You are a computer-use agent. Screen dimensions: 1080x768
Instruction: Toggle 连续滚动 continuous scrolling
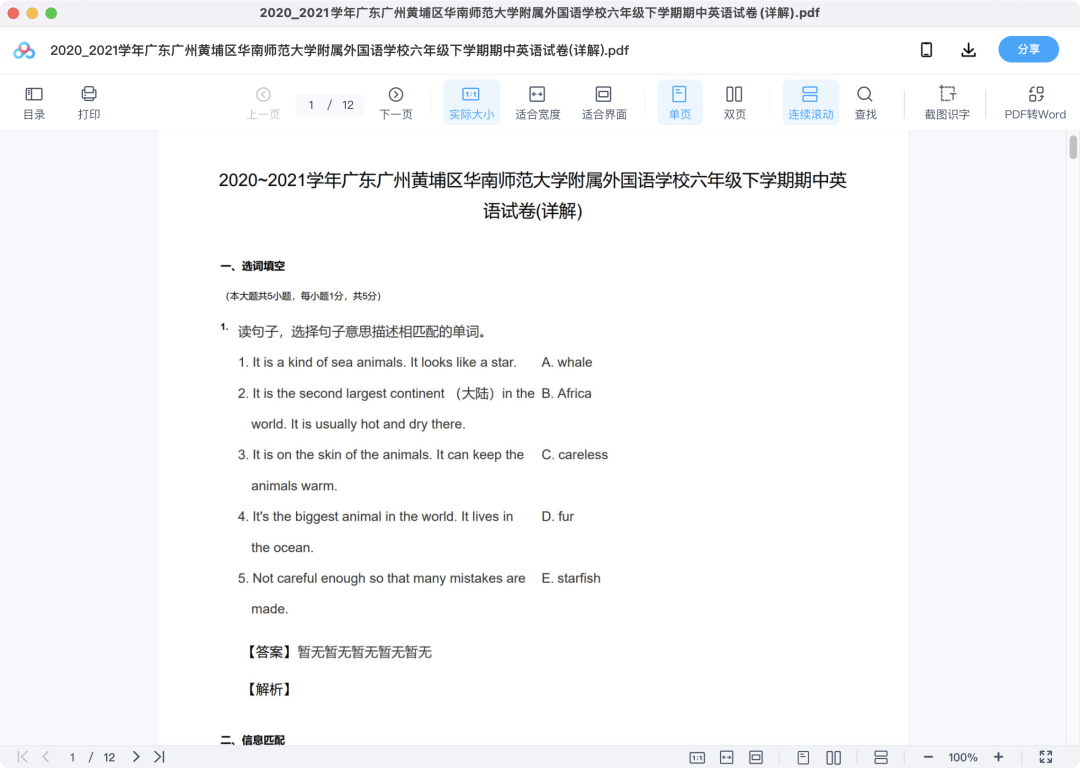tap(810, 103)
